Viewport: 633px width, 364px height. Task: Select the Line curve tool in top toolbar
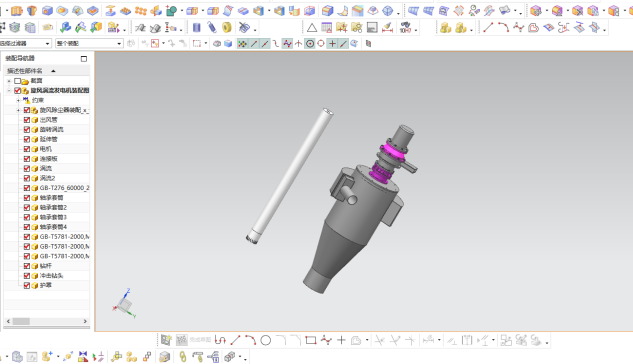coord(488,27)
